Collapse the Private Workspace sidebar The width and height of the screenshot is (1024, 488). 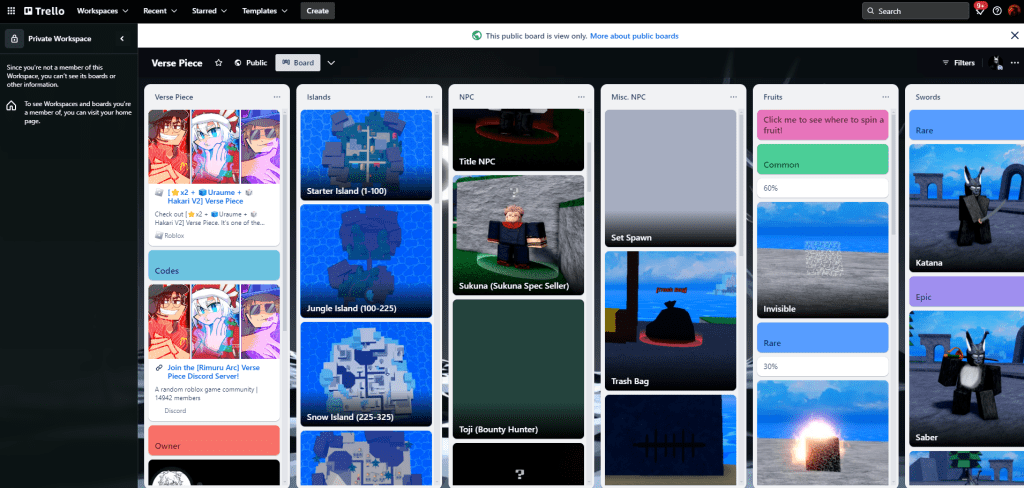122,38
